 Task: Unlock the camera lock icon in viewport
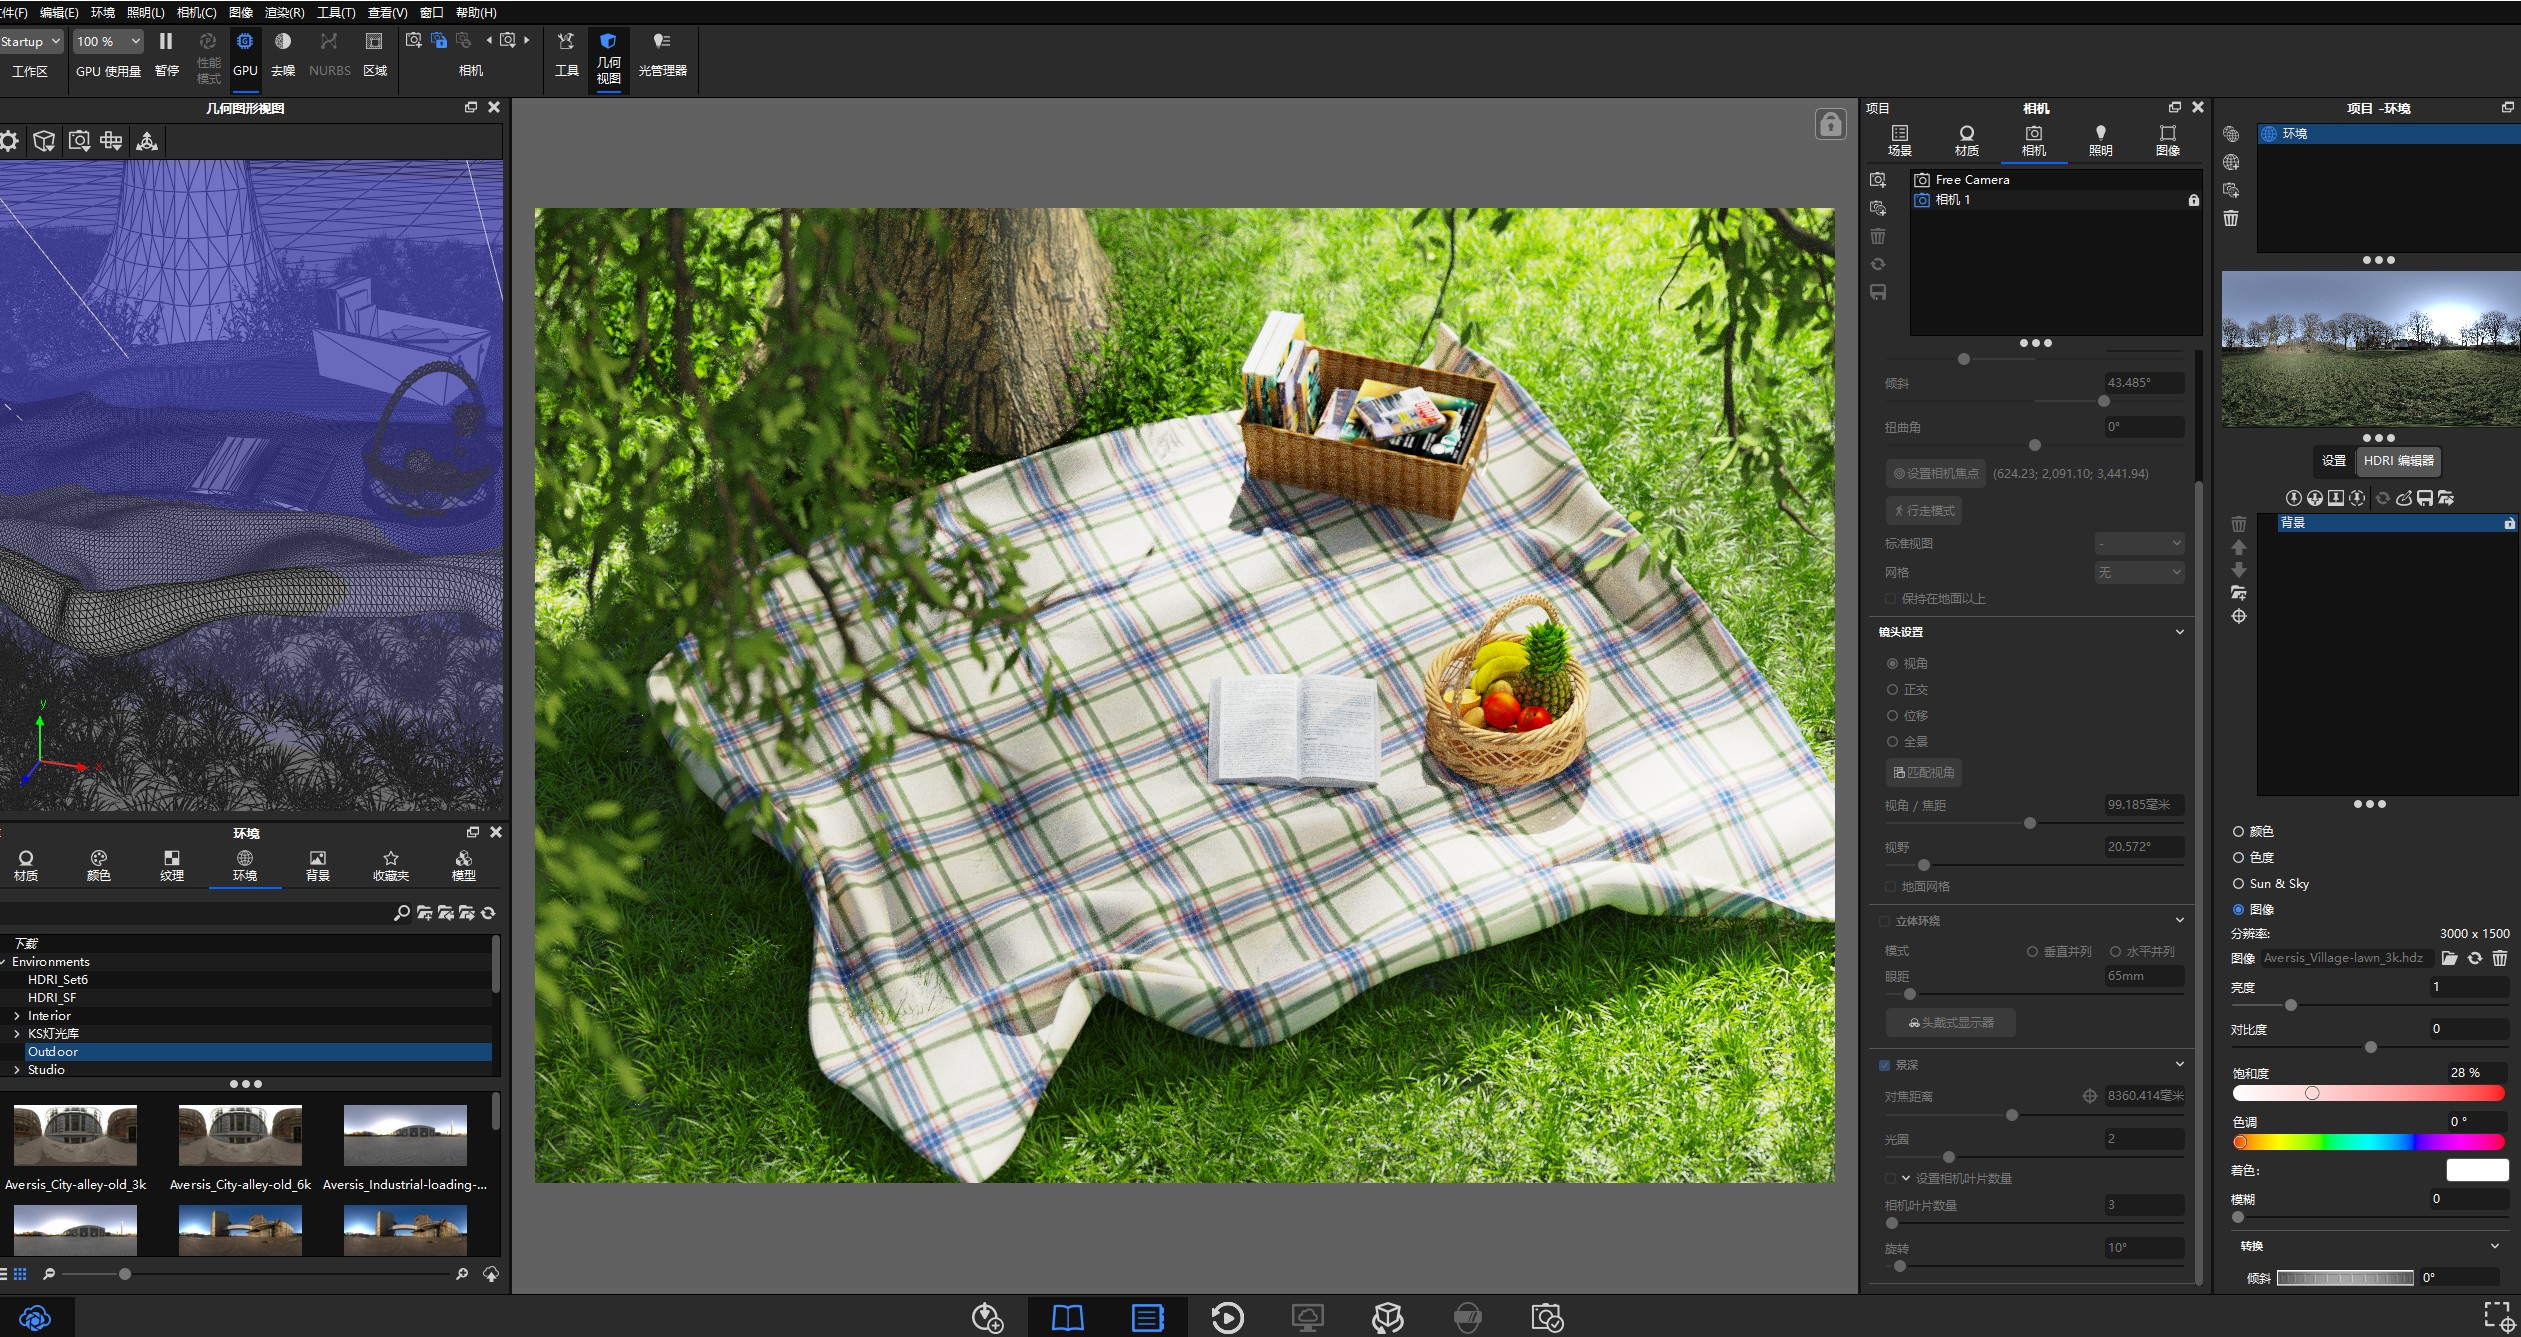pyautogui.click(x=1830, y=124)
